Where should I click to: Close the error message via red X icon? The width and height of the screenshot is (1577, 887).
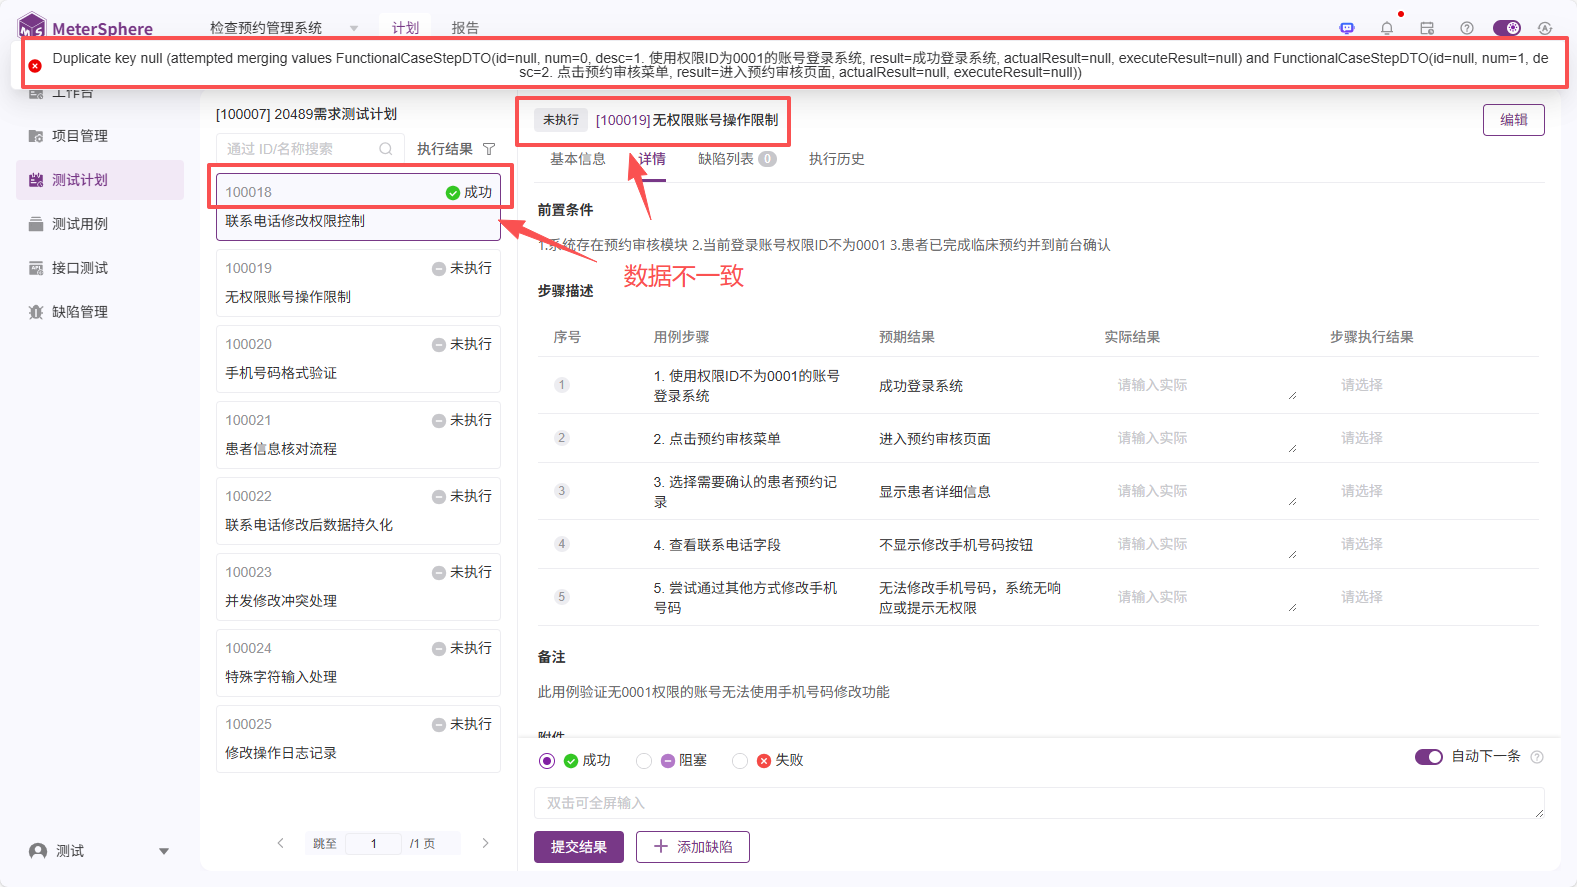tap(35, 66)
